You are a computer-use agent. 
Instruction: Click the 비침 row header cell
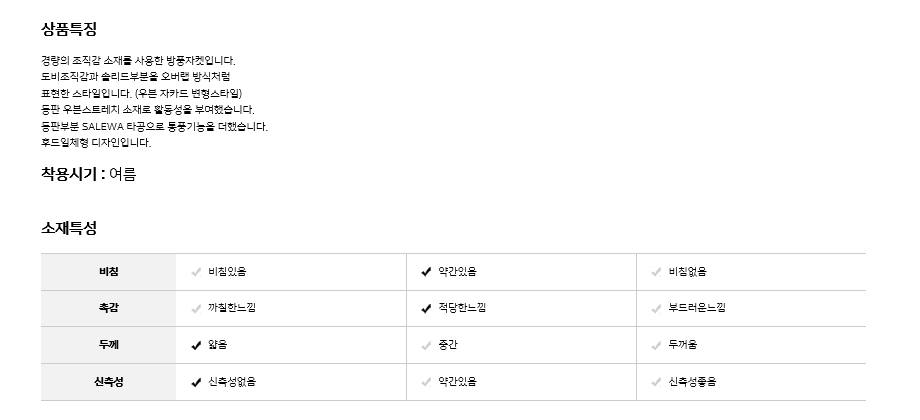coord(108,272)
